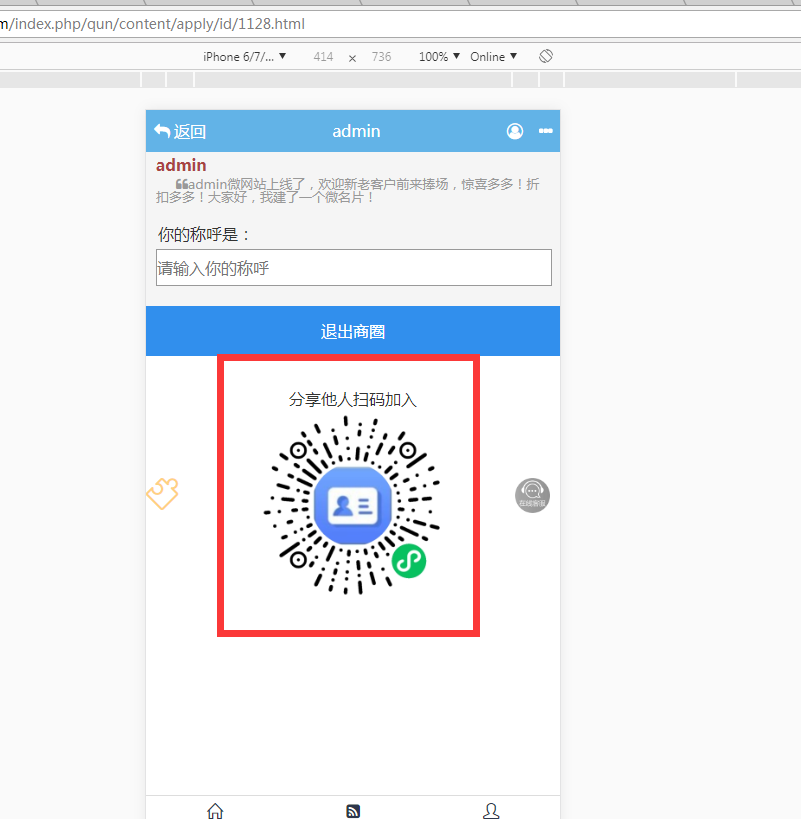The image size is (801, 819).
Task: Open the Online network throttling dropdown
Action: click(x=494, y=57)
